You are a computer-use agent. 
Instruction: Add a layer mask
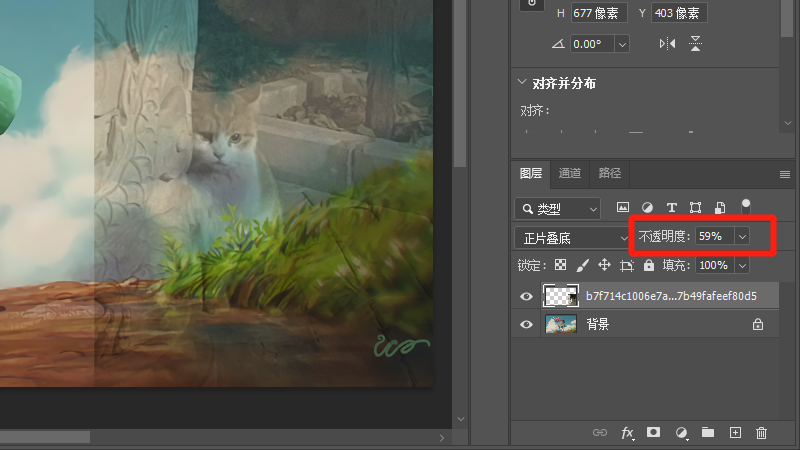tap(653, 433)
